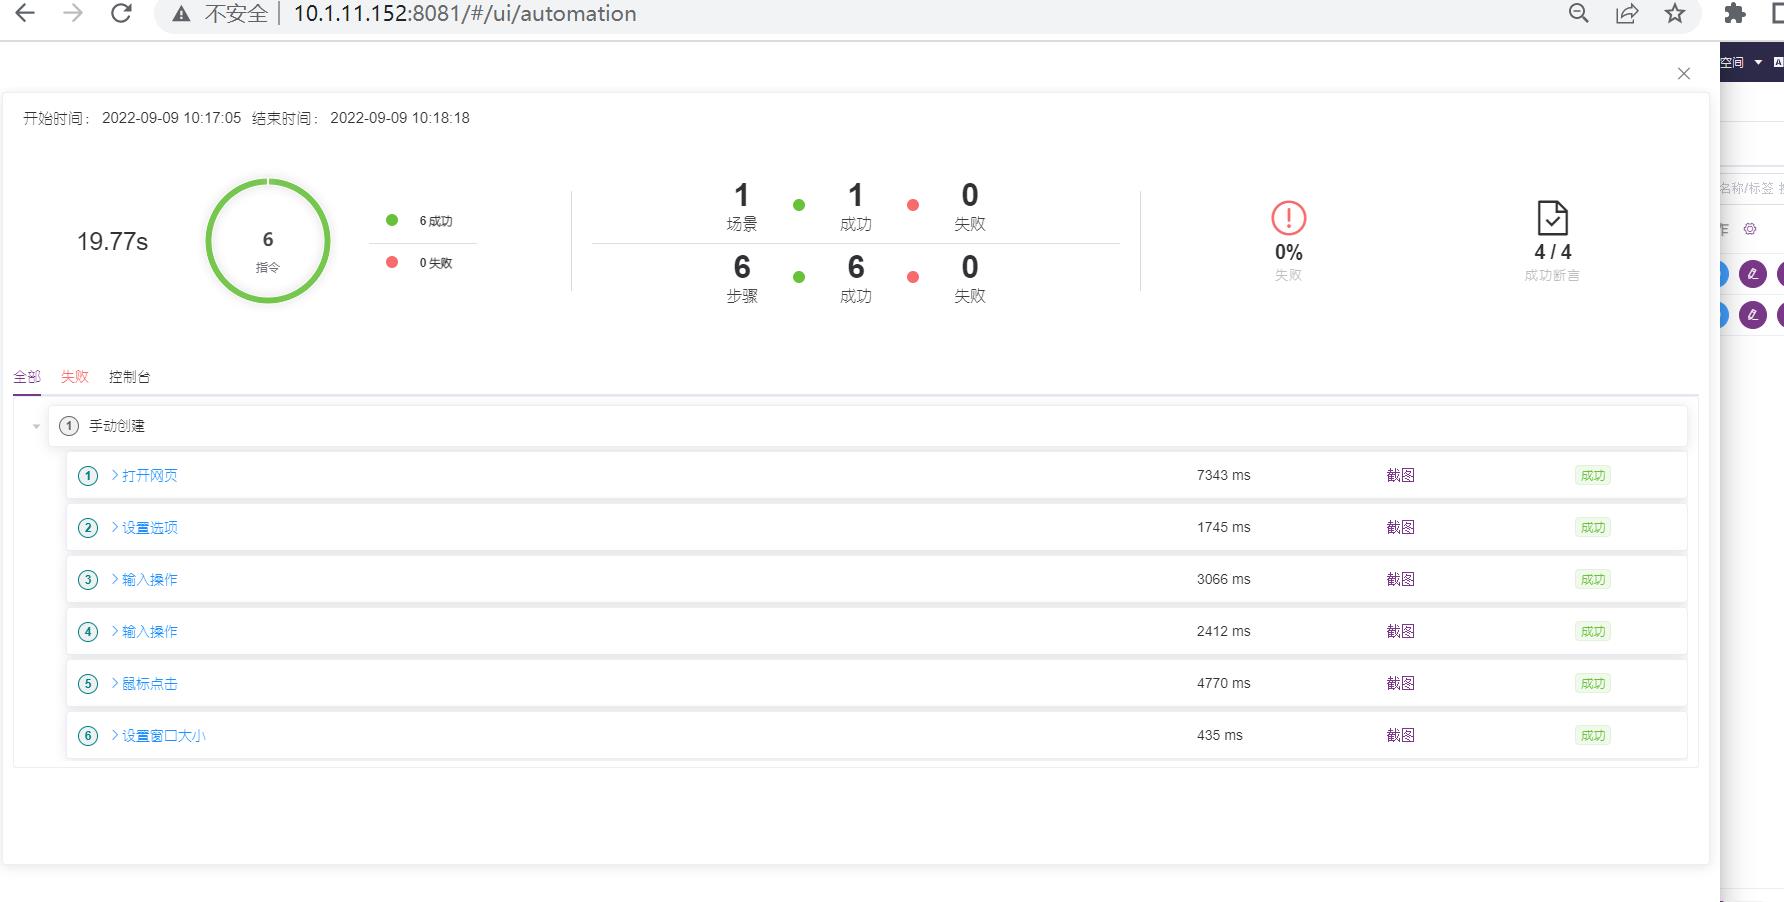Click the red 0失败 legend dot
Viewport: 1784px width, 902px height.
pos(392,262)
